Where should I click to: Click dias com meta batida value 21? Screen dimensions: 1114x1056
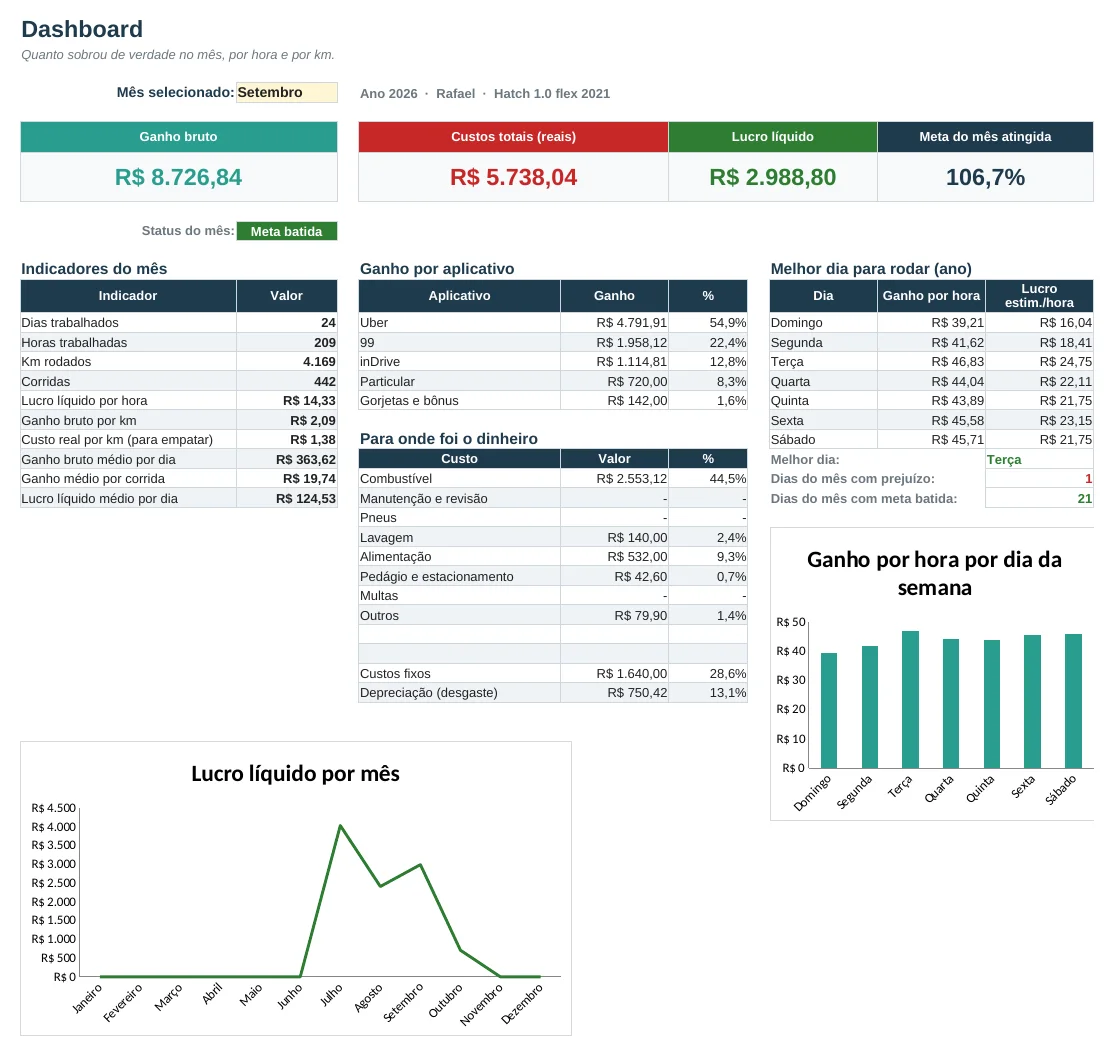click(x=1039, y=499)
